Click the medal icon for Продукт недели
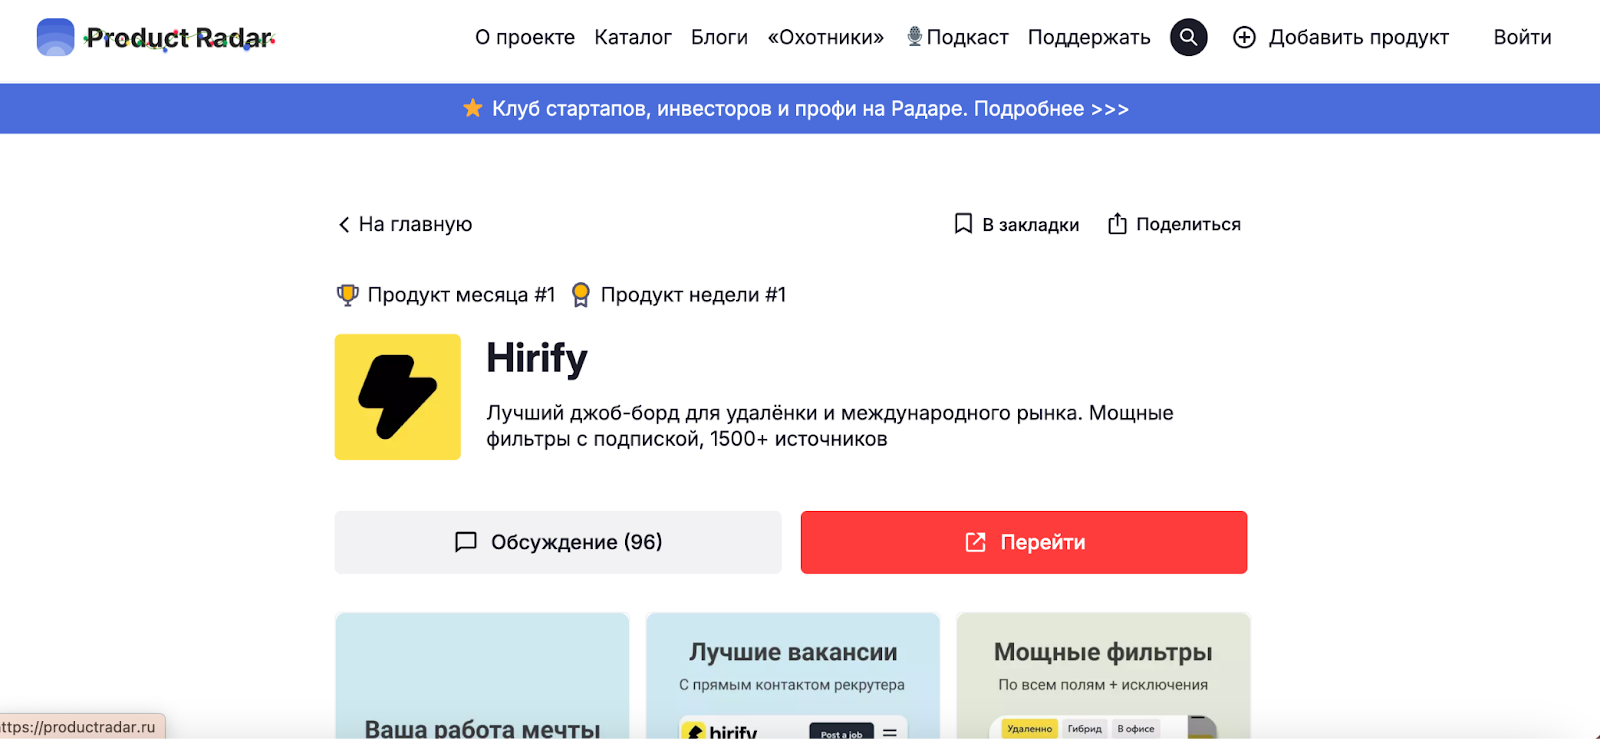This screenshot has height=739, width=1600. 580,295
